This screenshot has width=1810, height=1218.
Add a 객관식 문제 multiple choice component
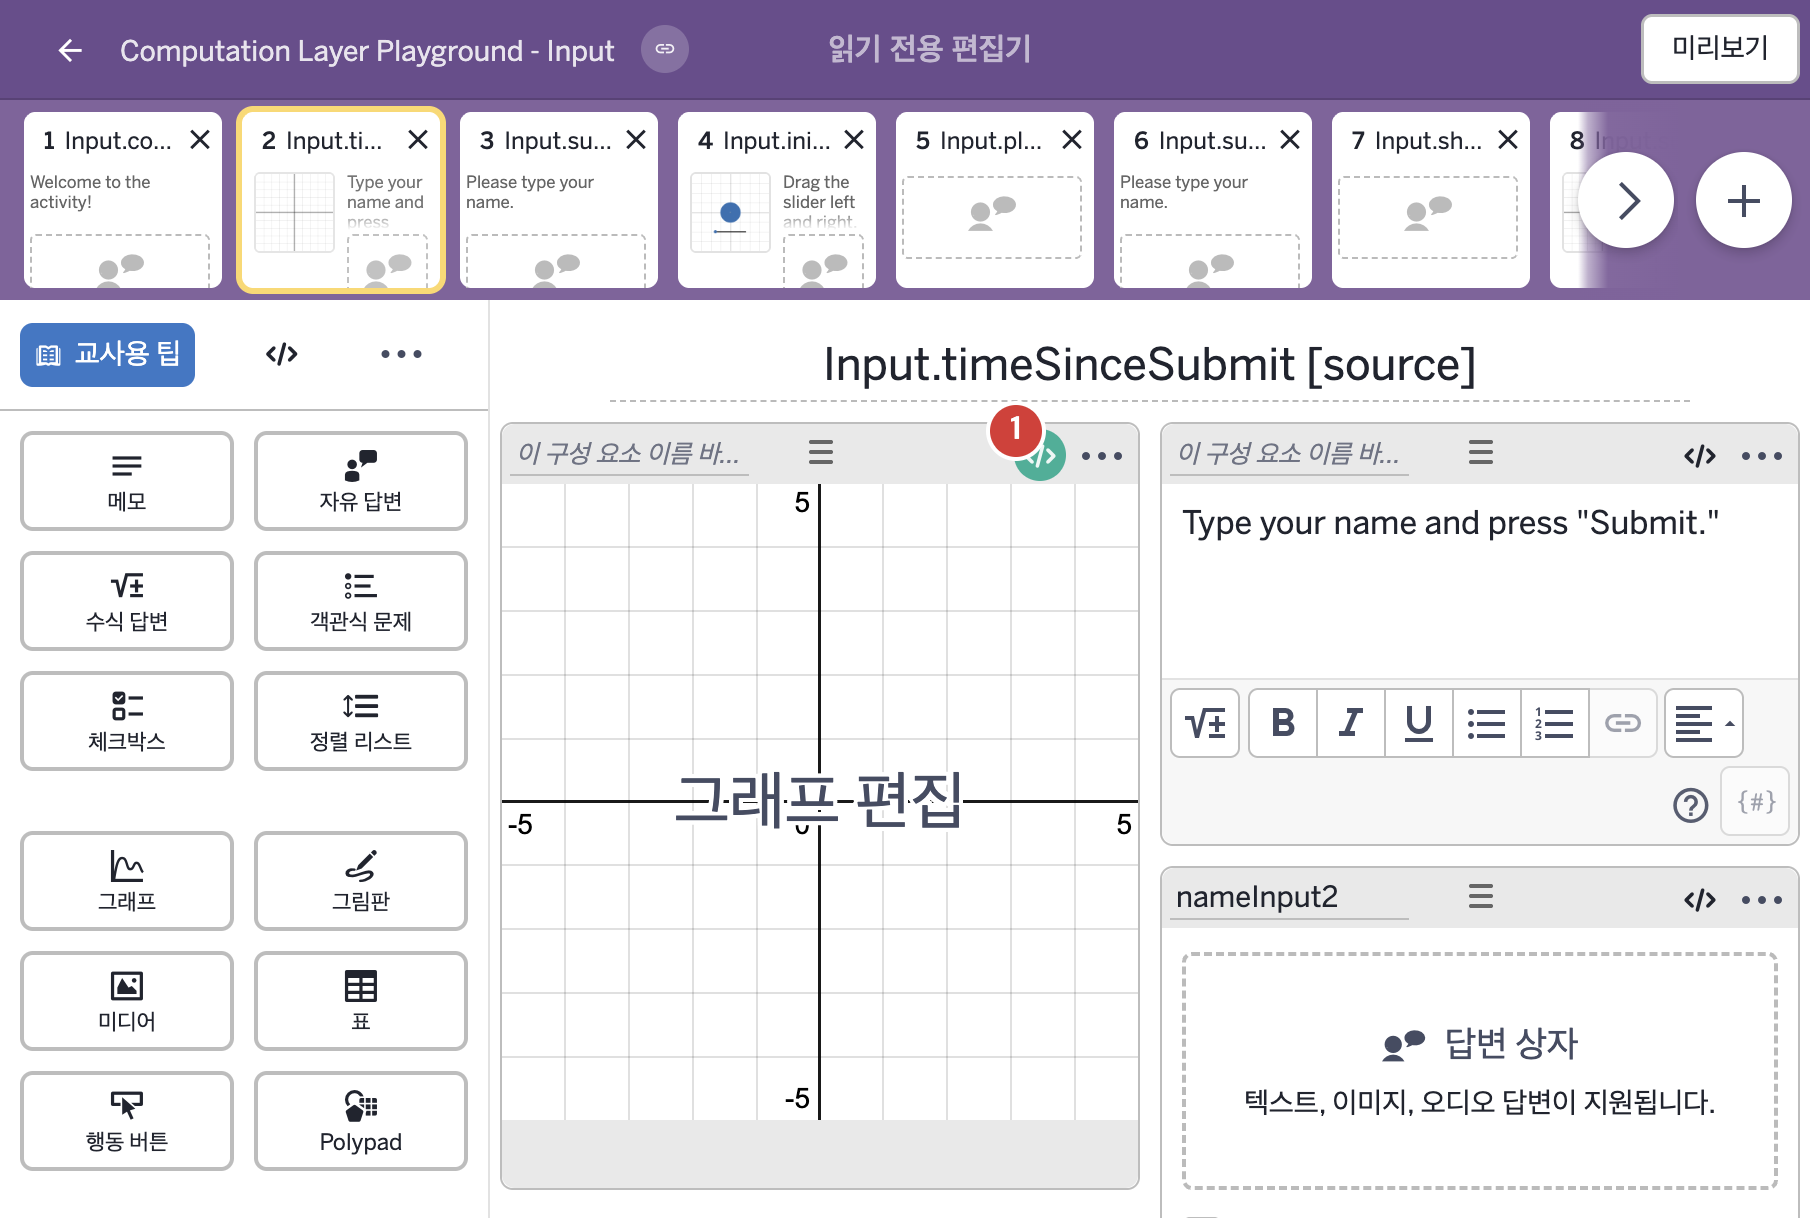coord(361,601)
